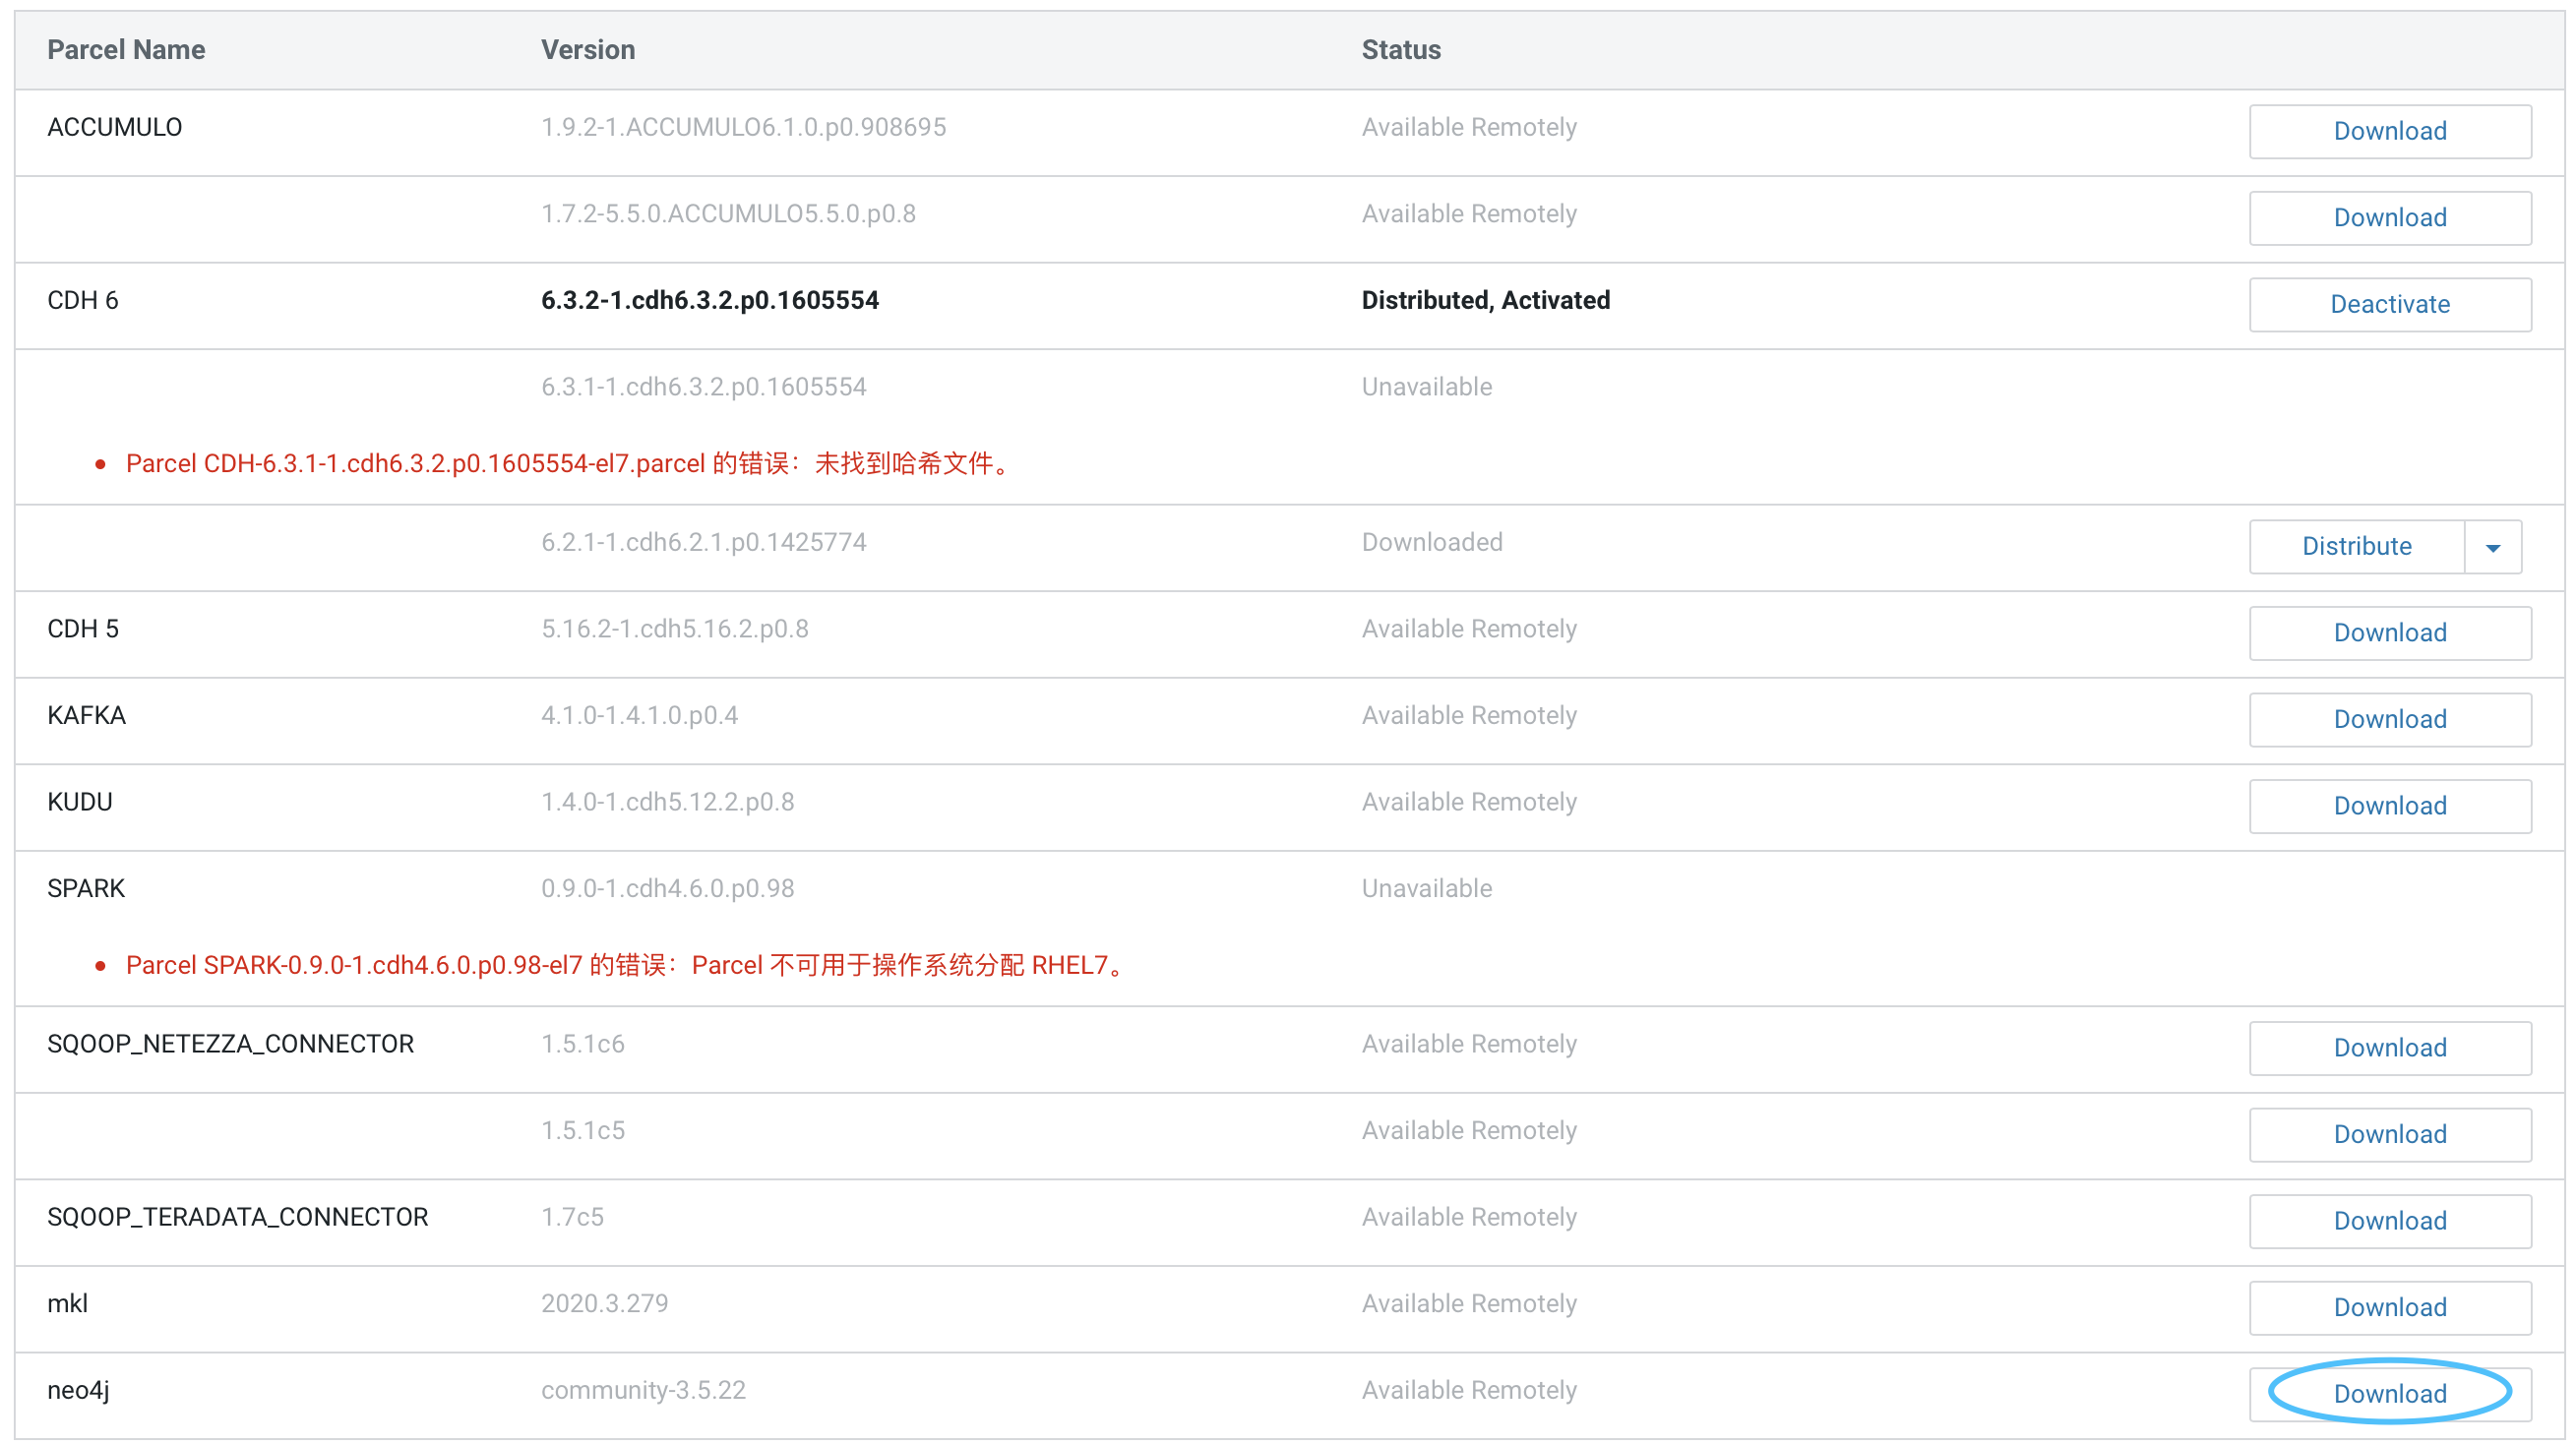Click version 1.9.2-1.ACCUMULO6.1.0.p0.908695

(744, 127)
